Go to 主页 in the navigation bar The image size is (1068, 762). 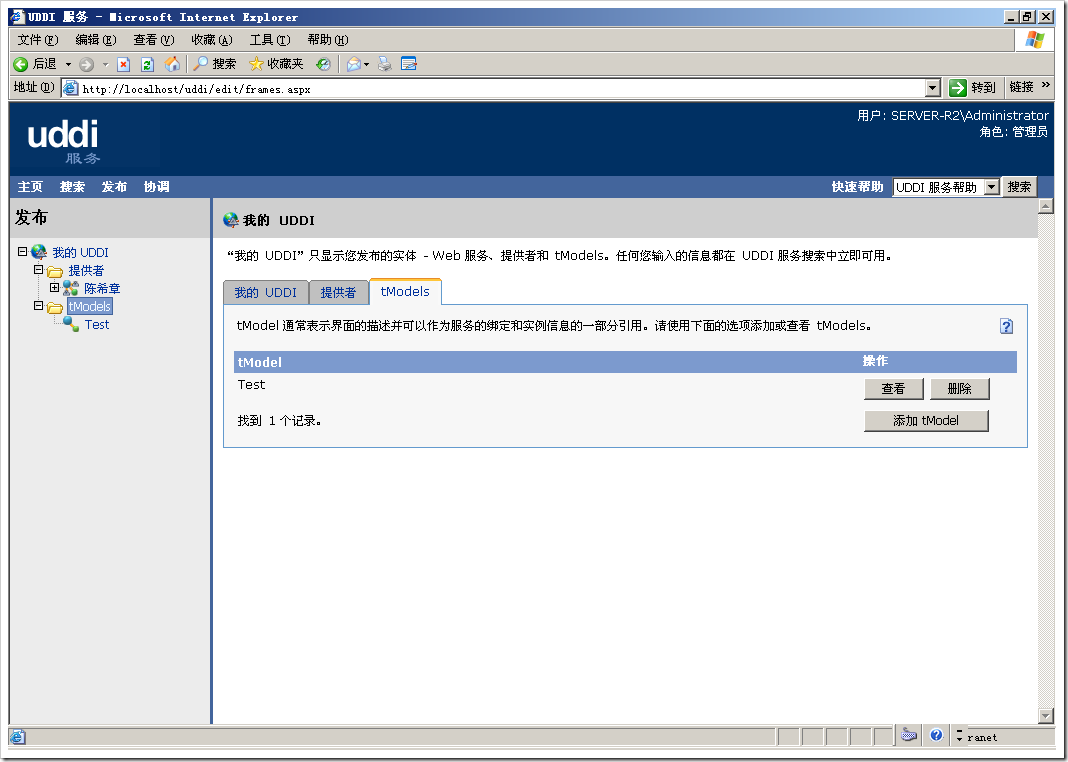click(x=30, y=187)
